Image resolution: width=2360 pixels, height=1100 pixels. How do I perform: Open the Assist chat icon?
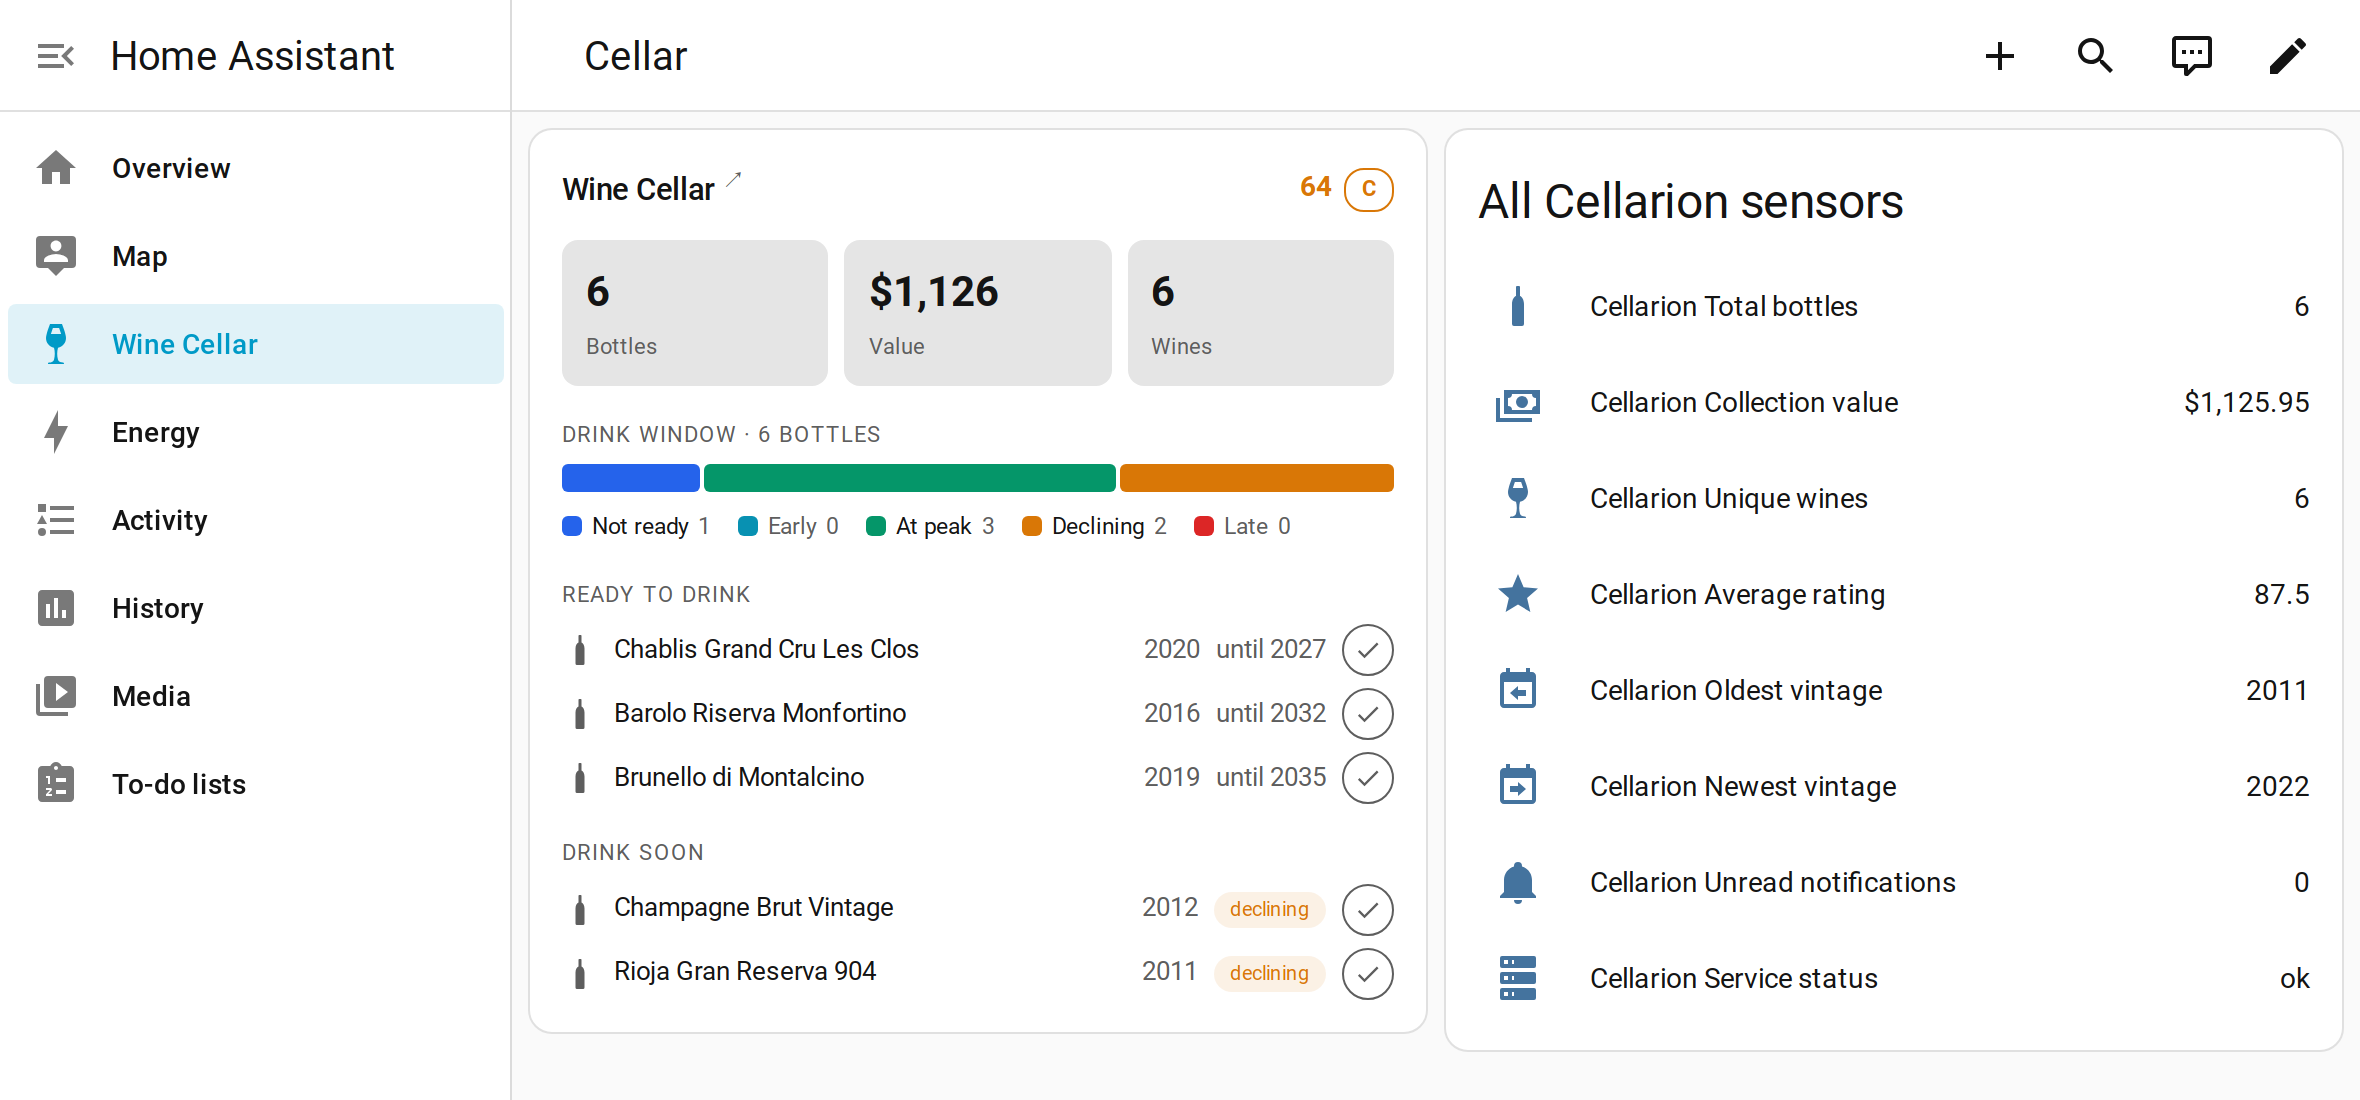[2191, 56]
